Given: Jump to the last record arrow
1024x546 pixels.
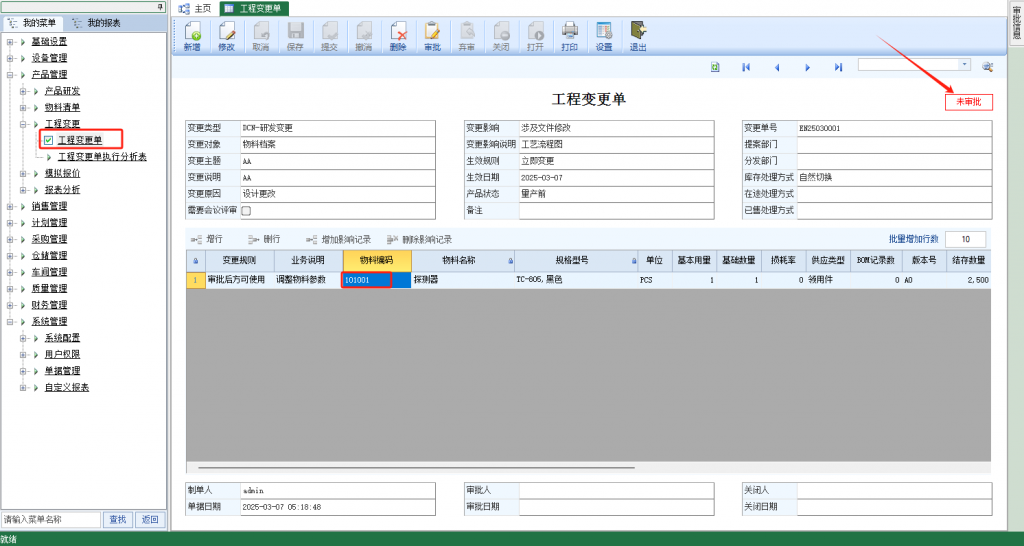Looking at the screenshot, I should click(x=839, y=67).
